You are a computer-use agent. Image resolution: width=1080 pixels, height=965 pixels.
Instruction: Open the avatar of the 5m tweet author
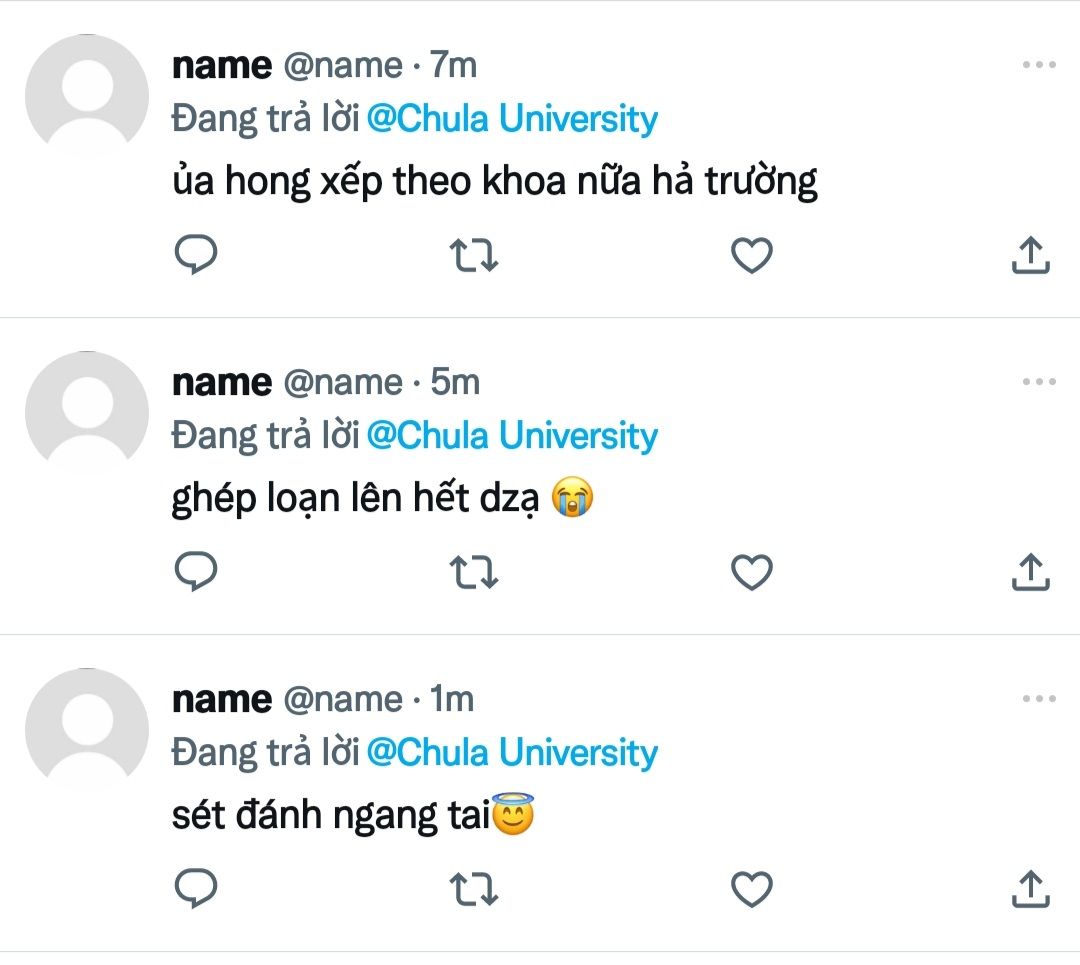[x=86, y=412]
